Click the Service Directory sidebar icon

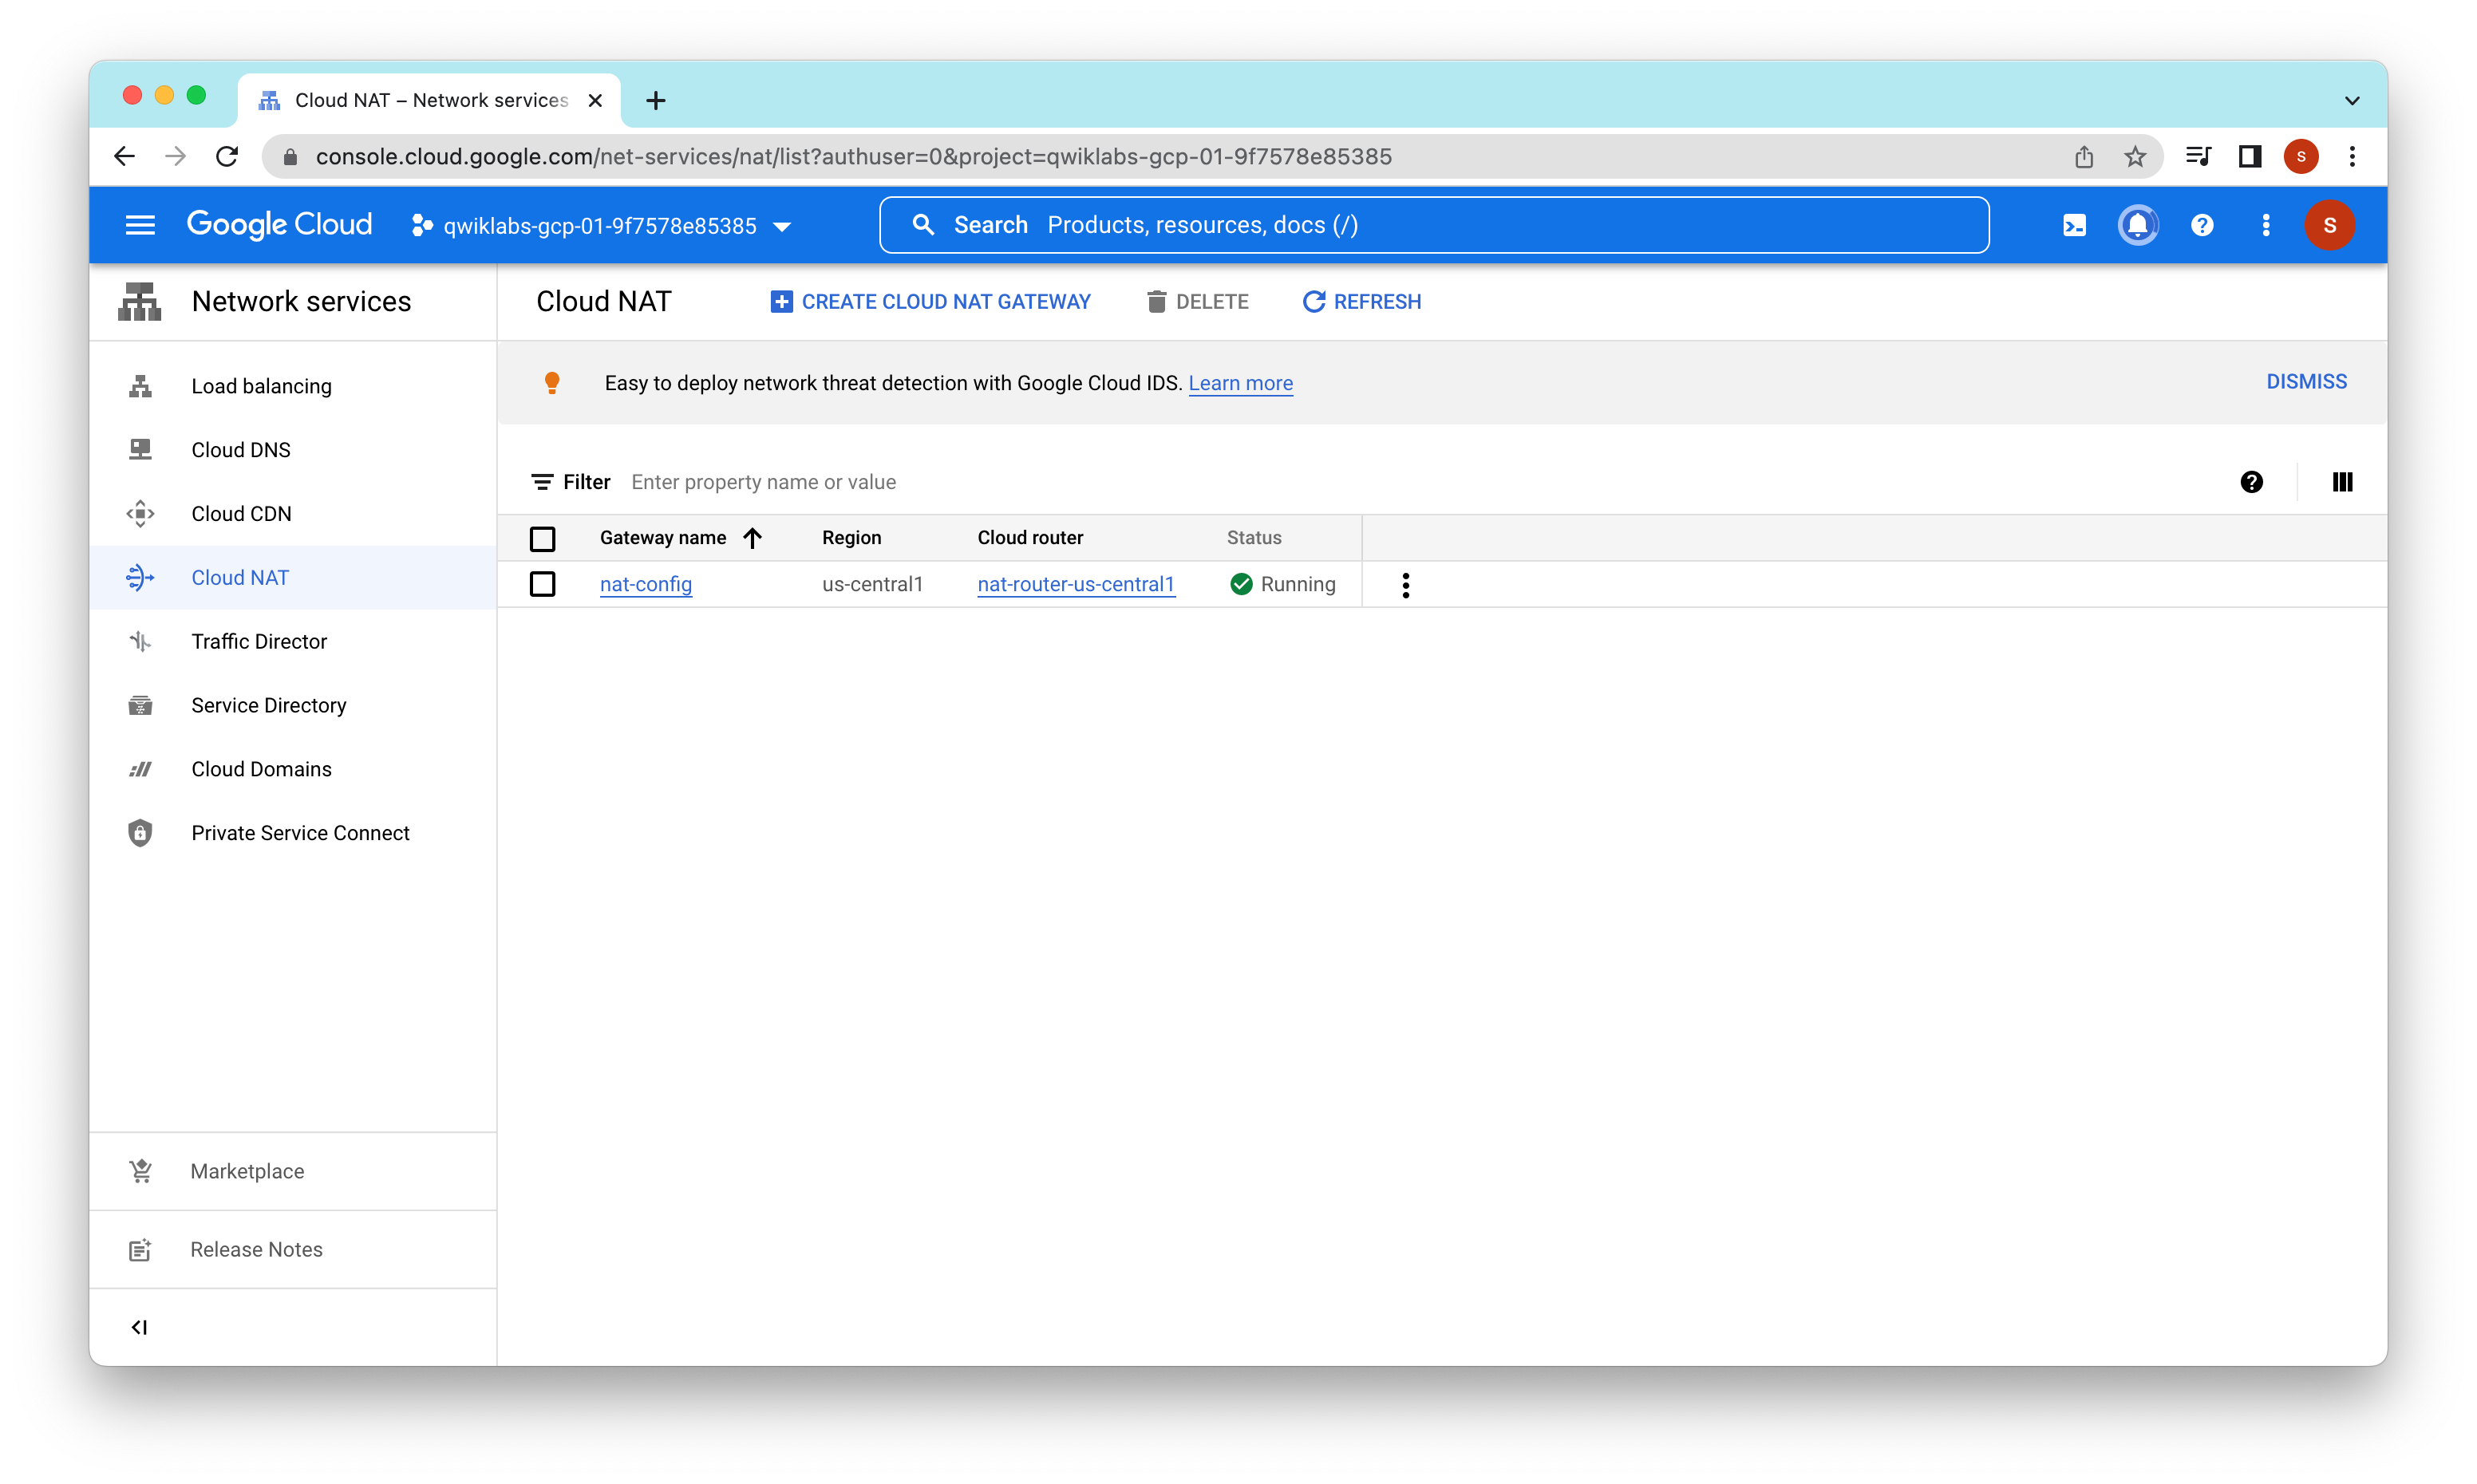point(141,705)
